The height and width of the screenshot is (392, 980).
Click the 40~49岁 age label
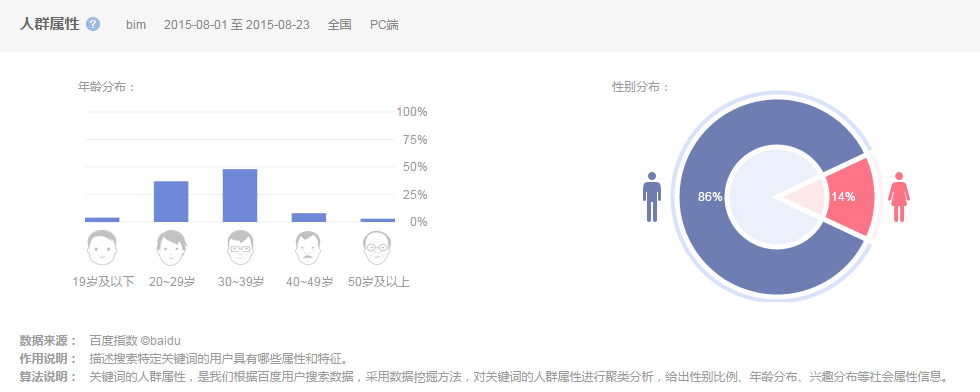coord(309,282)
